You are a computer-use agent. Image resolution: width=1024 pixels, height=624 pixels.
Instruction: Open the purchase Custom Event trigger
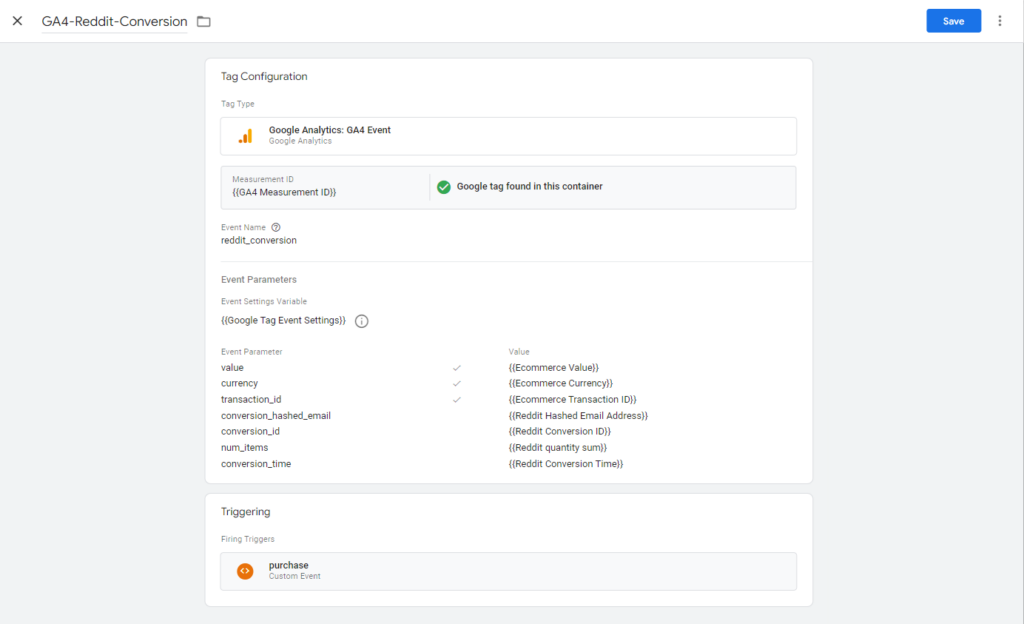point(508,571)
